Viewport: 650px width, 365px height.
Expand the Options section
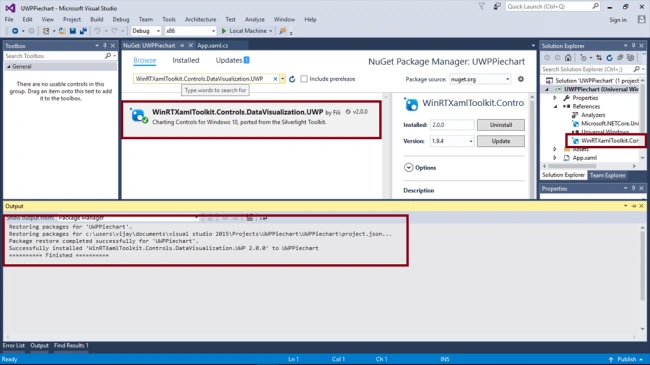(x=408, y=167)
